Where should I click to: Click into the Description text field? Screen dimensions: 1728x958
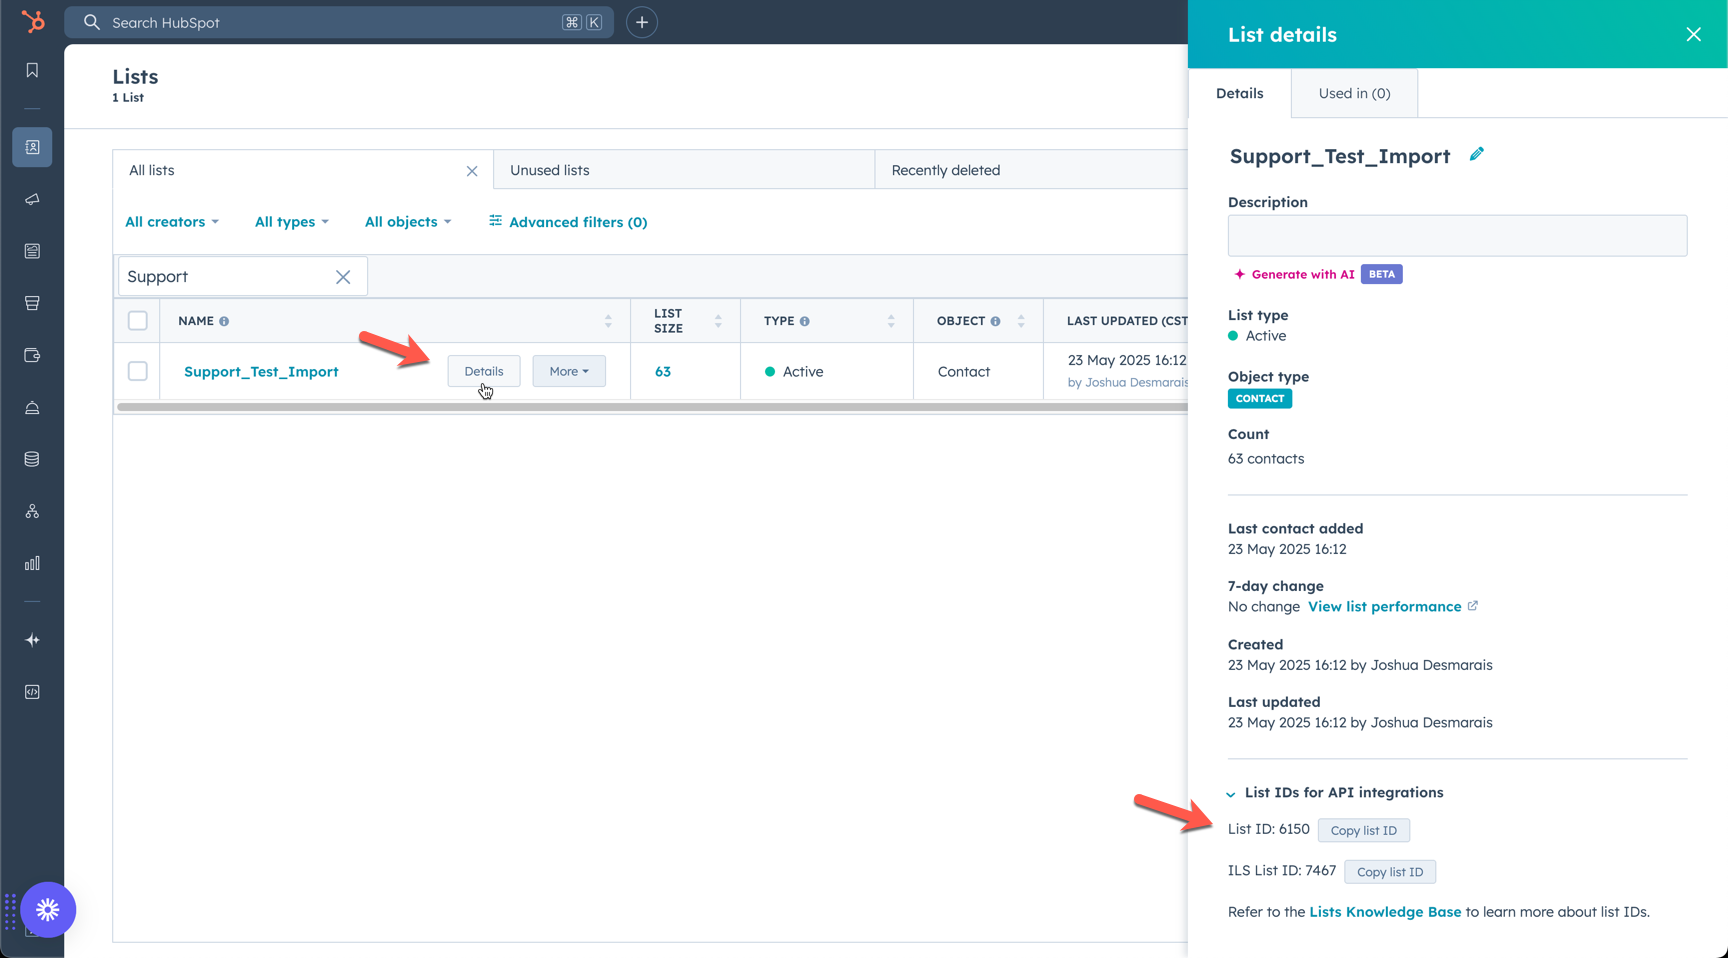[1457, 236]
